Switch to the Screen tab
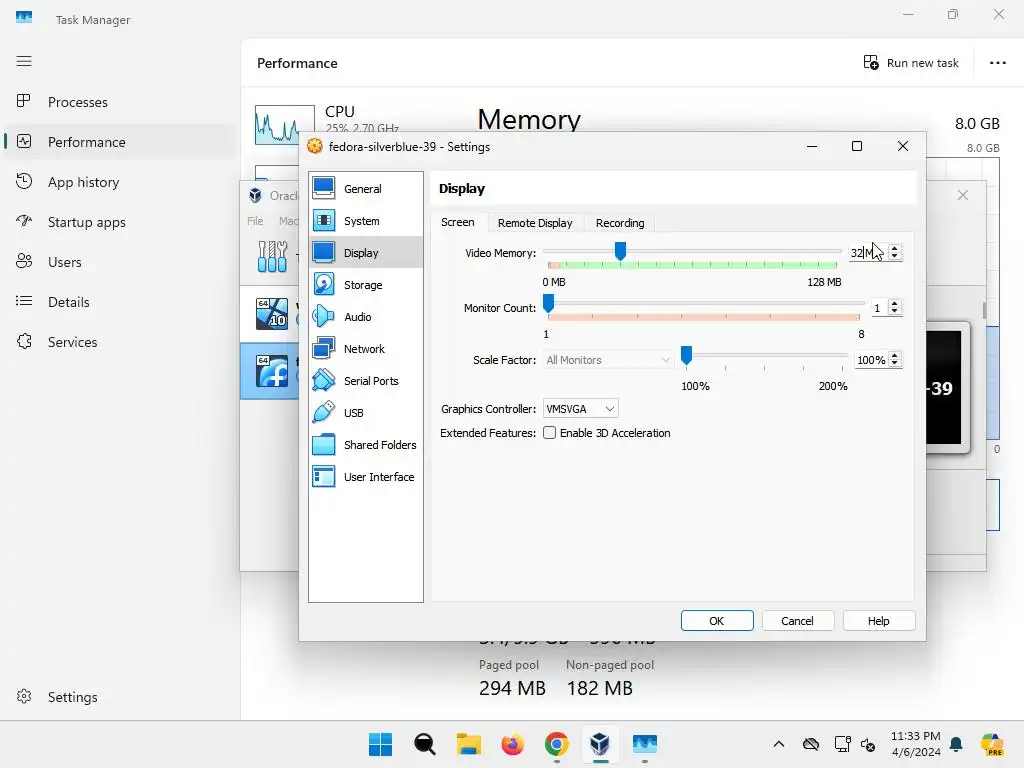 pyautogui.click(x=457, y=222)
